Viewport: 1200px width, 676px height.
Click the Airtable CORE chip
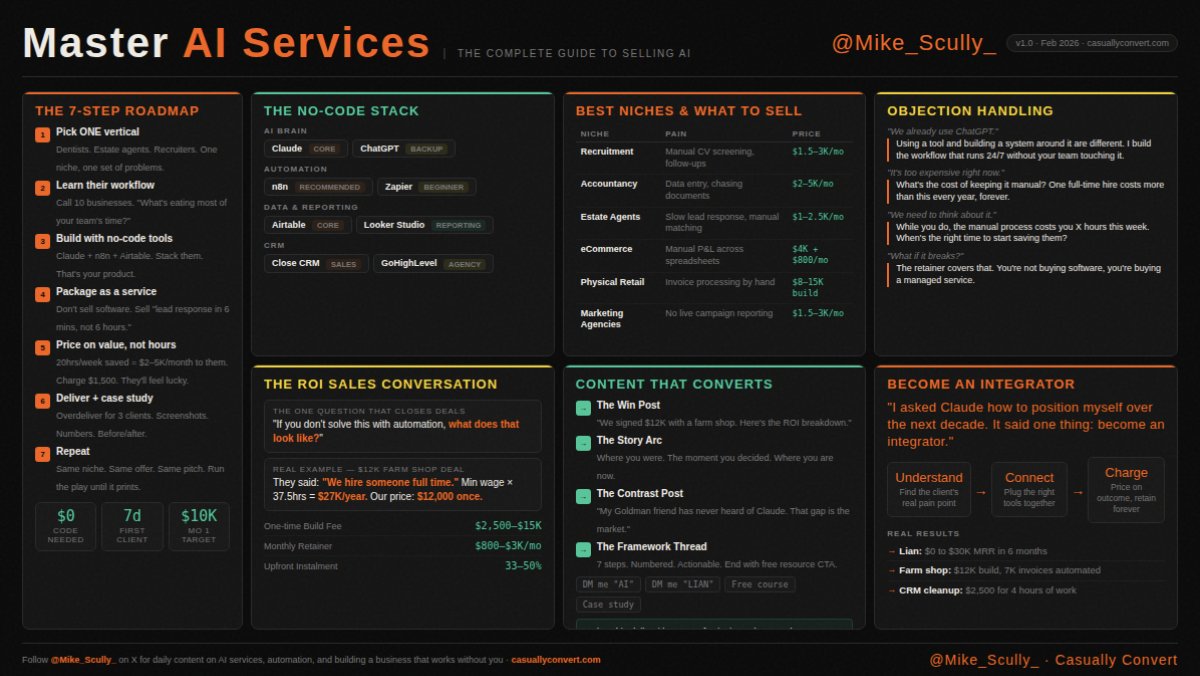click(x=308, y=225)
